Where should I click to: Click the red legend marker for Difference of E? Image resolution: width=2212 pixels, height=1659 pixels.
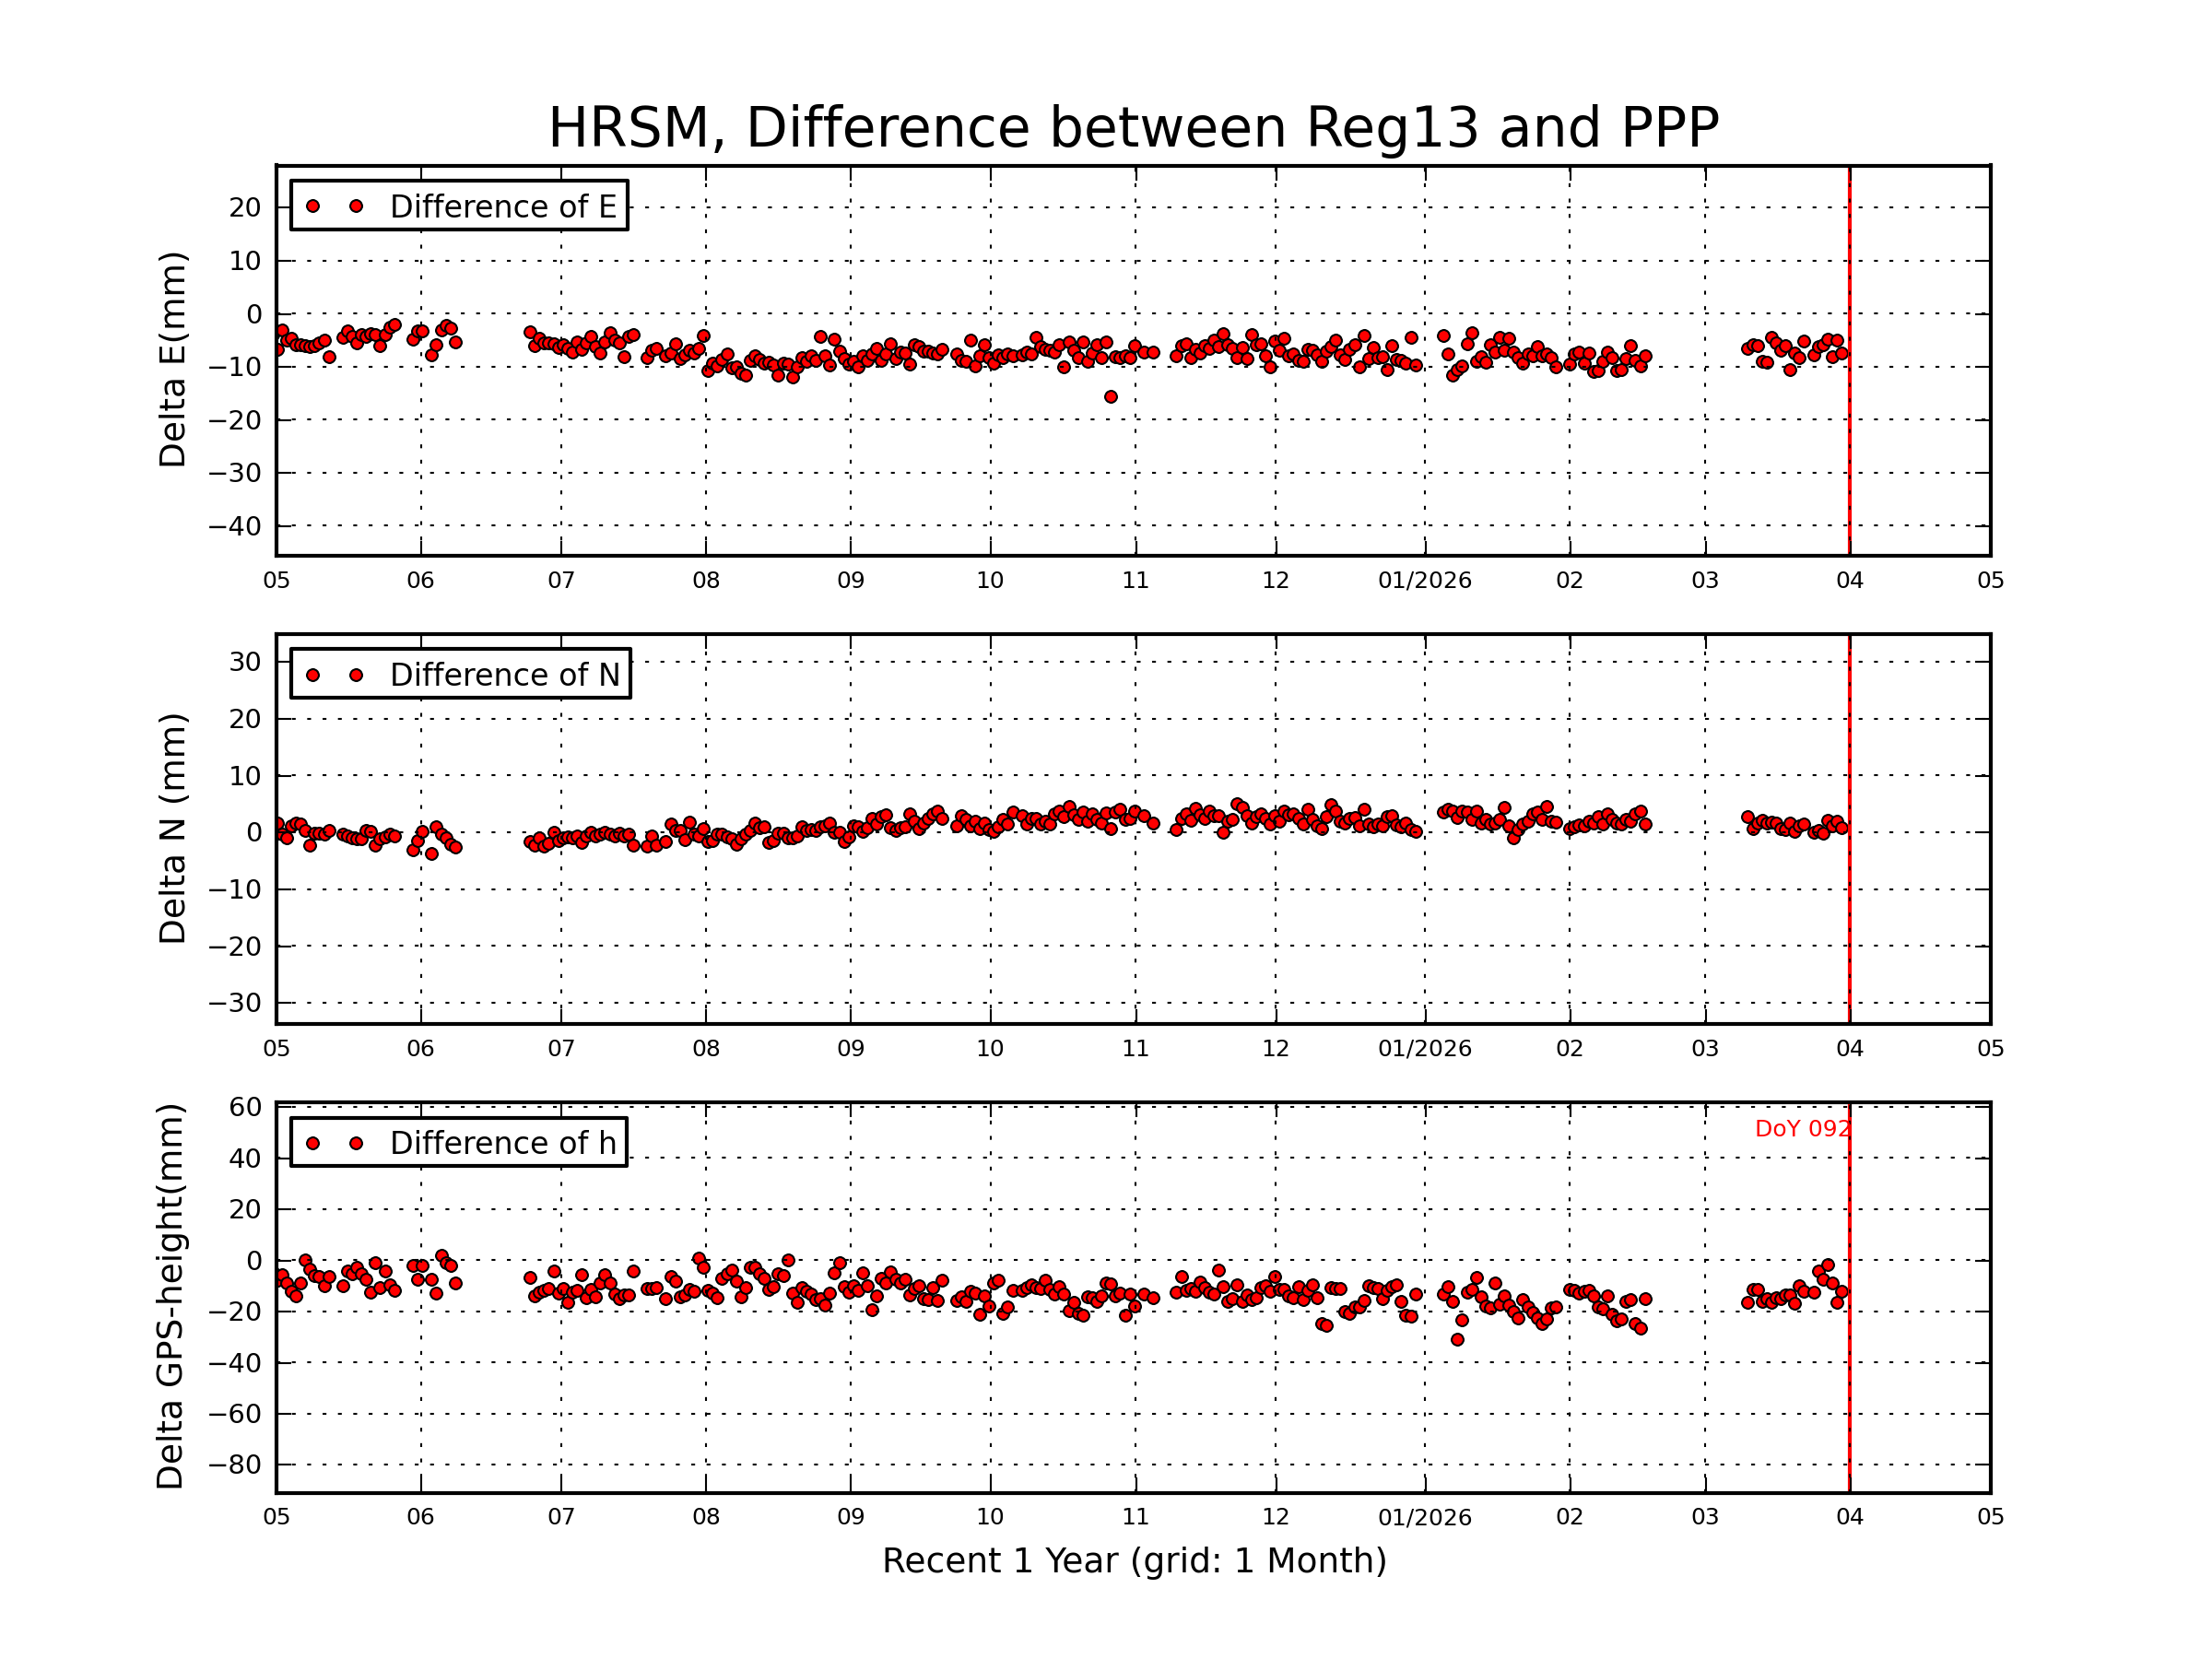(315, 206)
